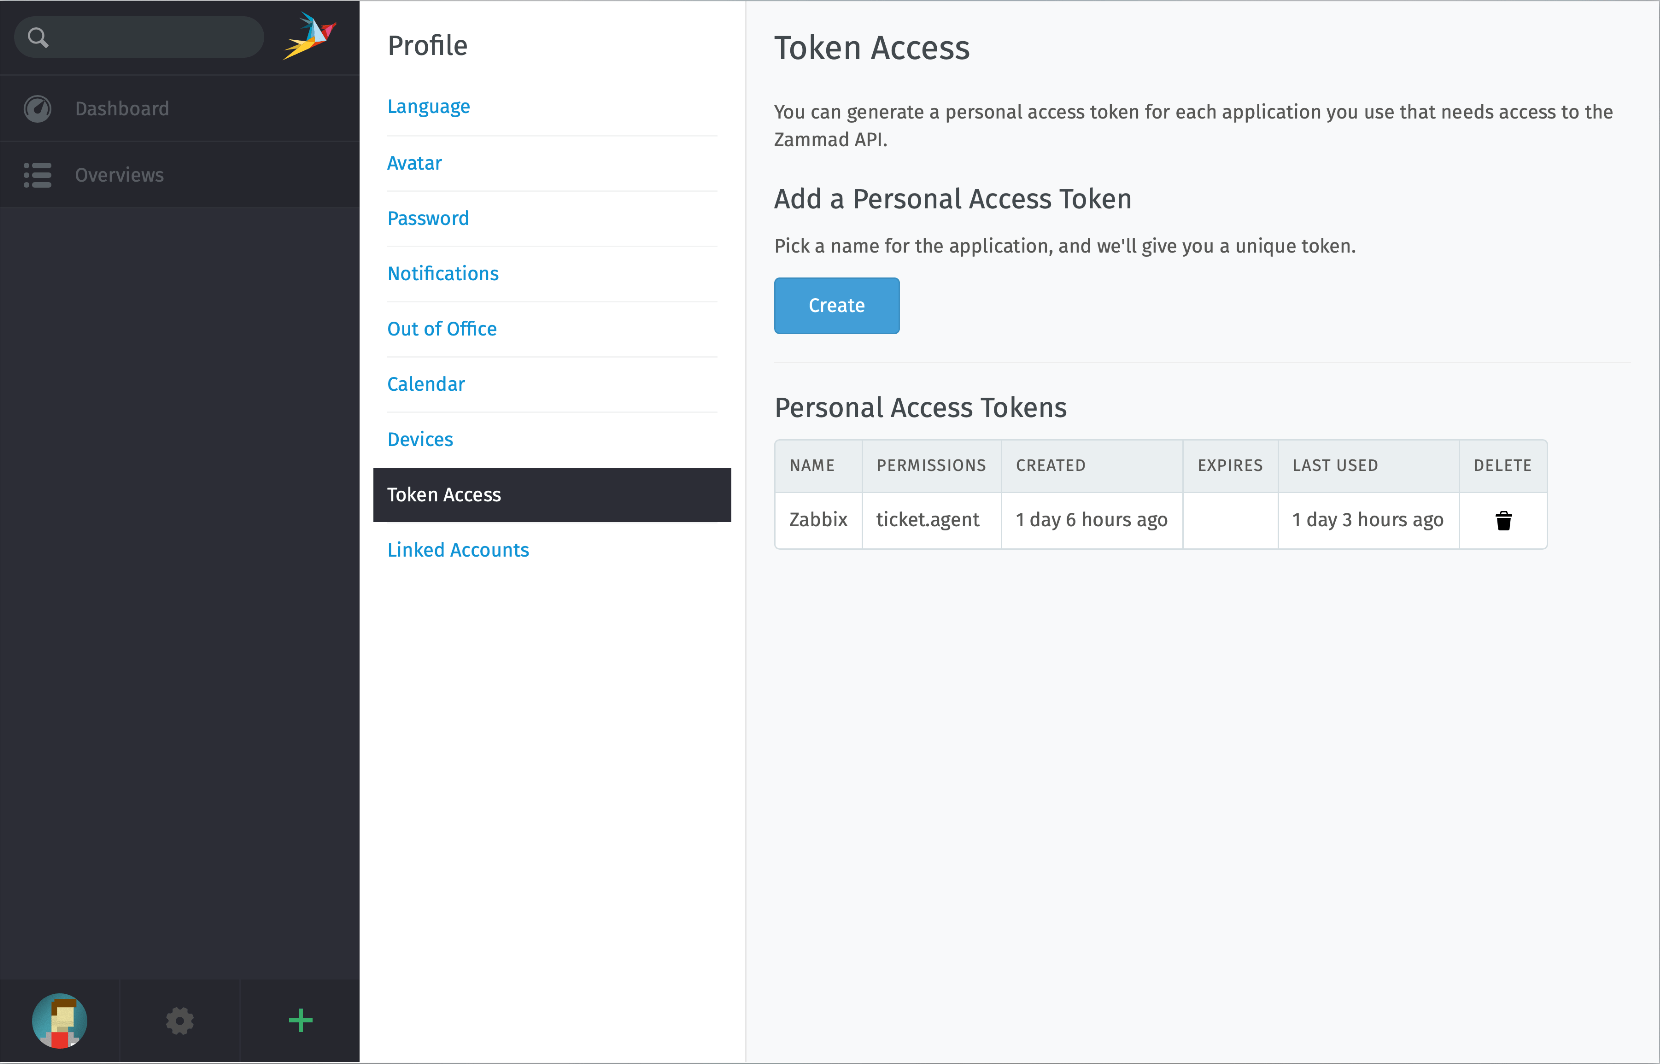Navigate to the Calendar section
Screen dimensions: 1660x1064
coord(426,384)
